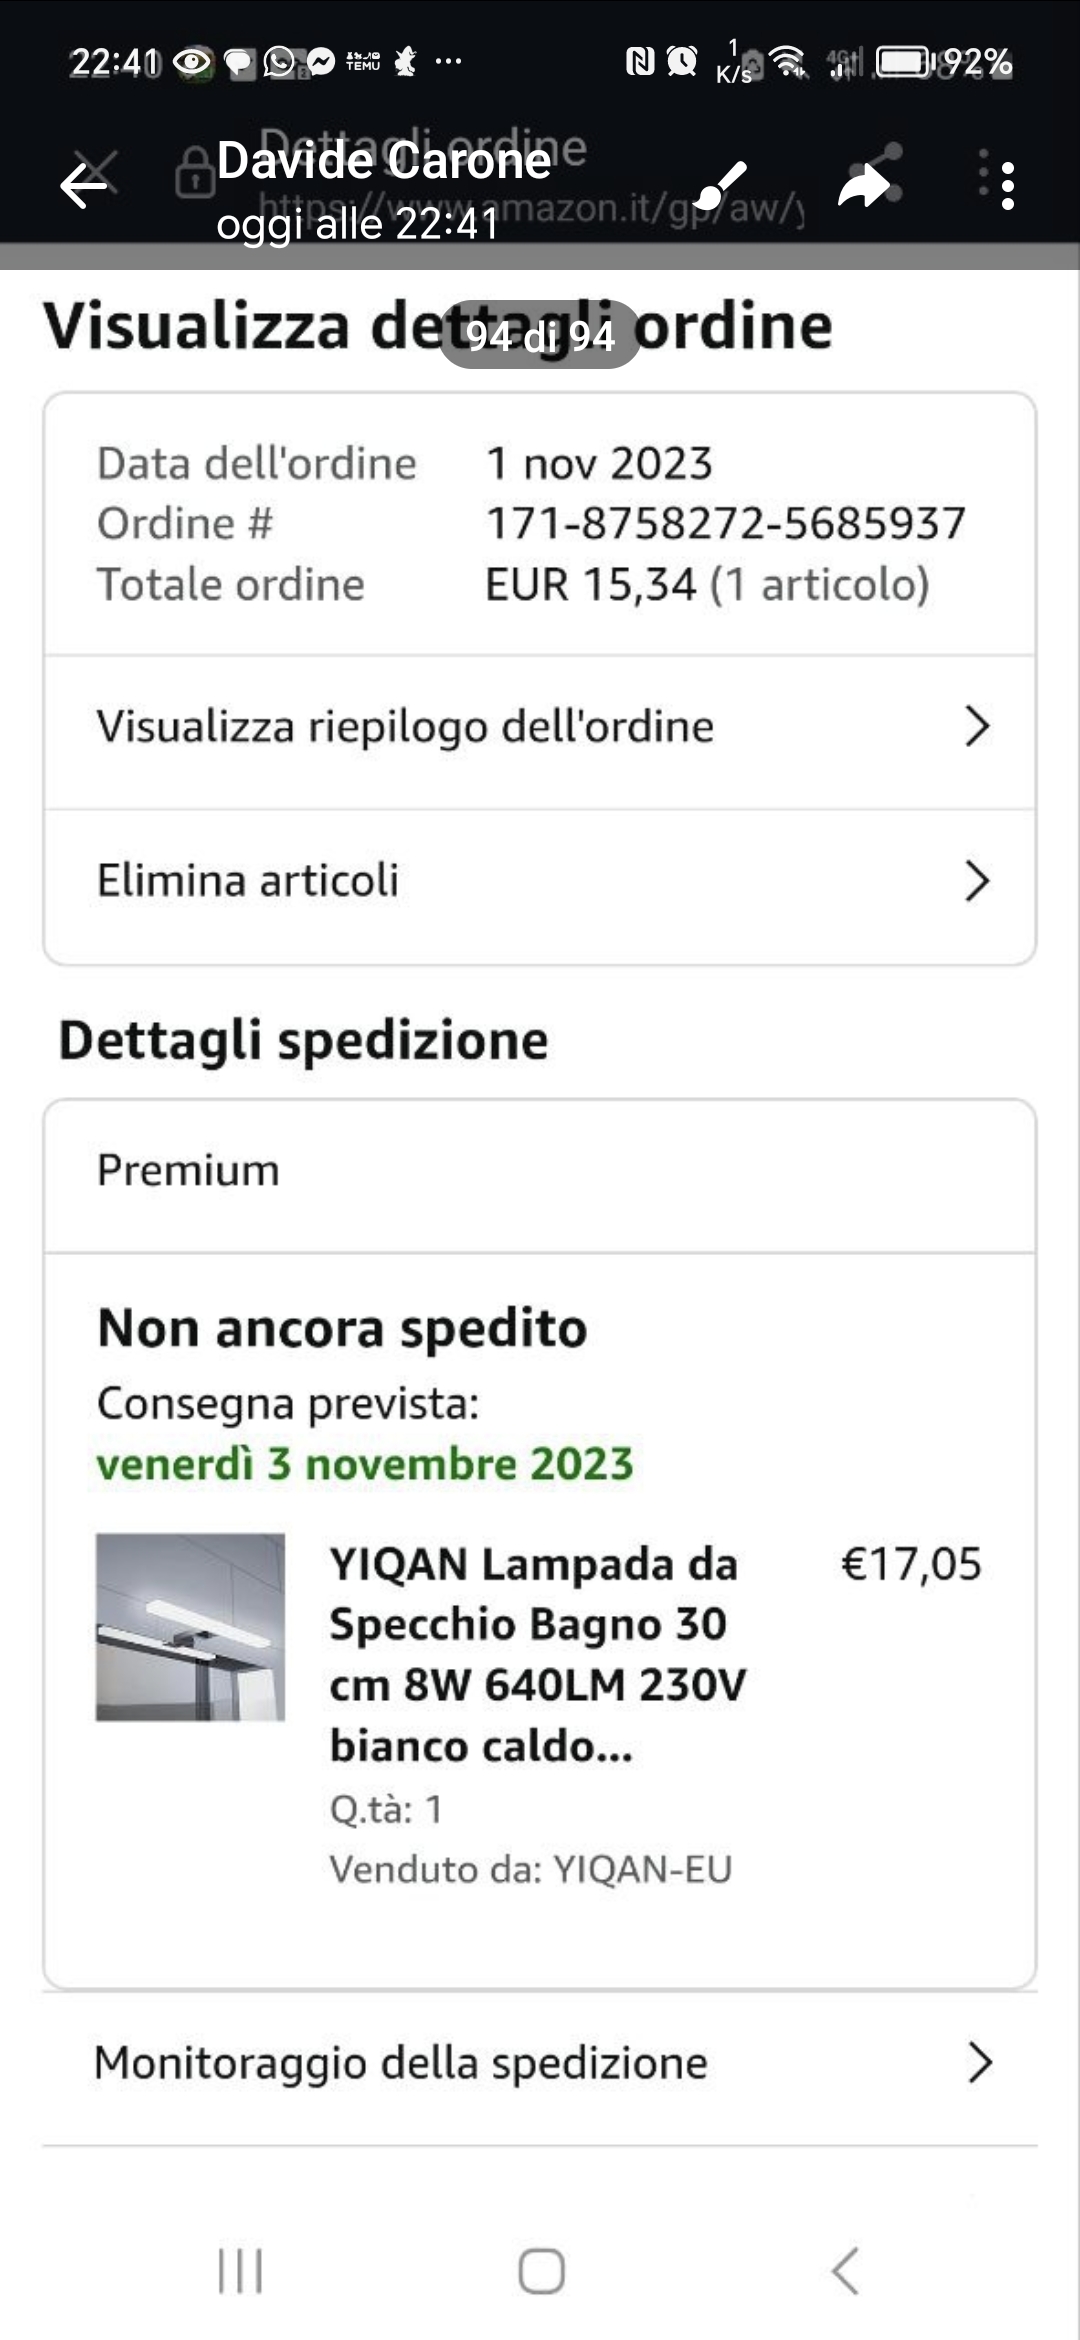1080x2340 pixels.
Task: Tap Android back navigation chevron
Action: pyautogui.click(x=845, y=2270)
